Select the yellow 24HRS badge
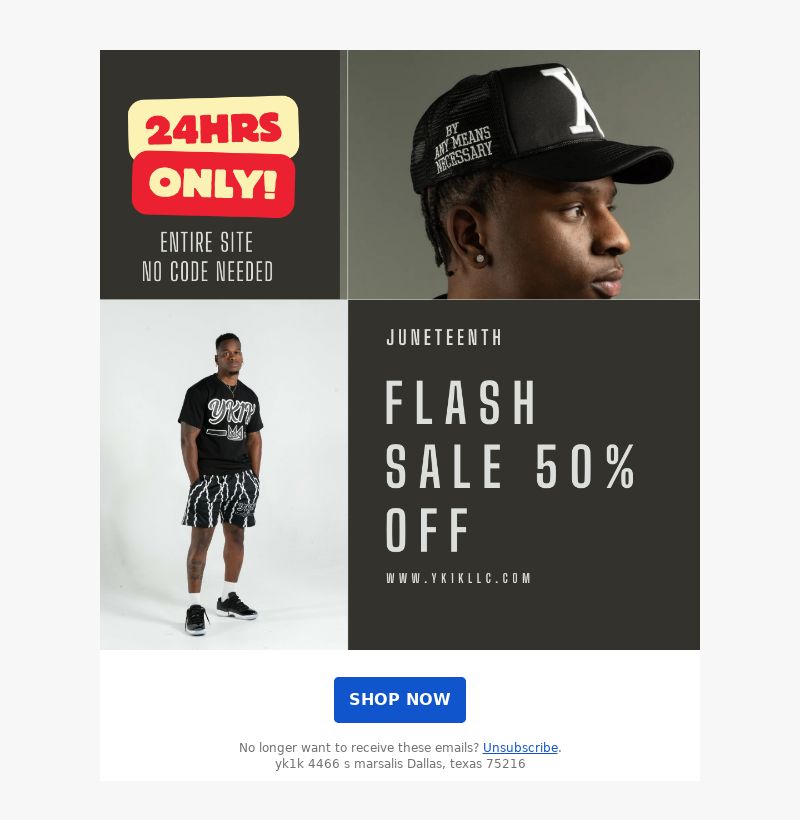Image resolution: width=800 pixels, height=820 pixels. [213, 127]
